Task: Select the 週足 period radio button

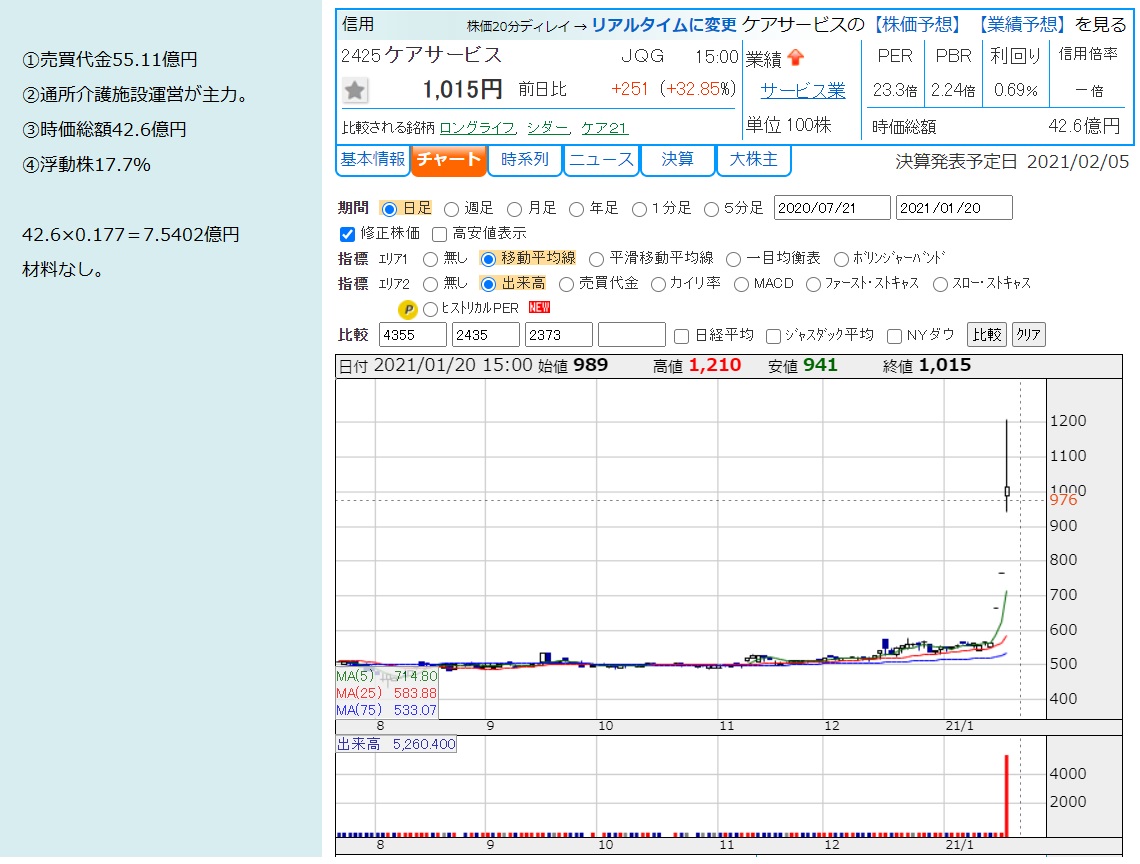Action: pyautogui.click(x=451, y=209)
